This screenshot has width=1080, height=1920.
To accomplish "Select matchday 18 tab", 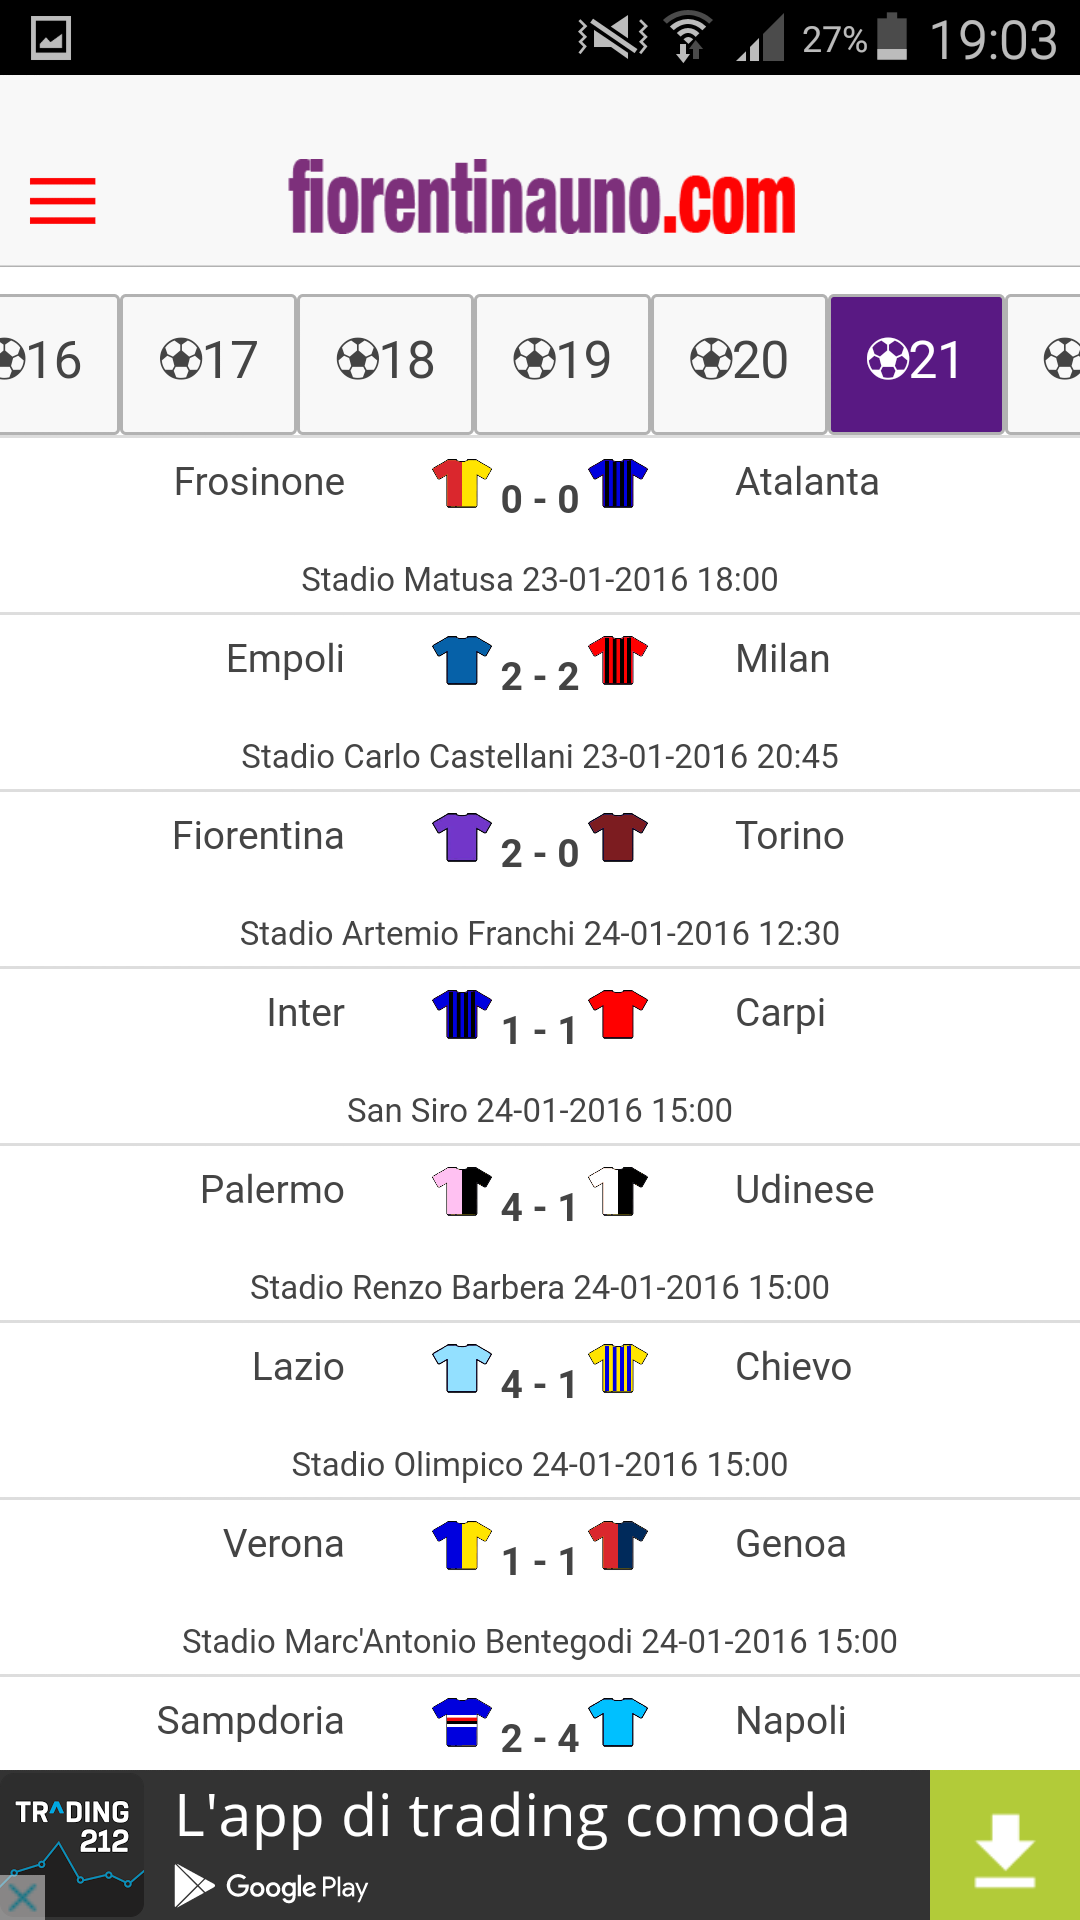I will 385,364.
